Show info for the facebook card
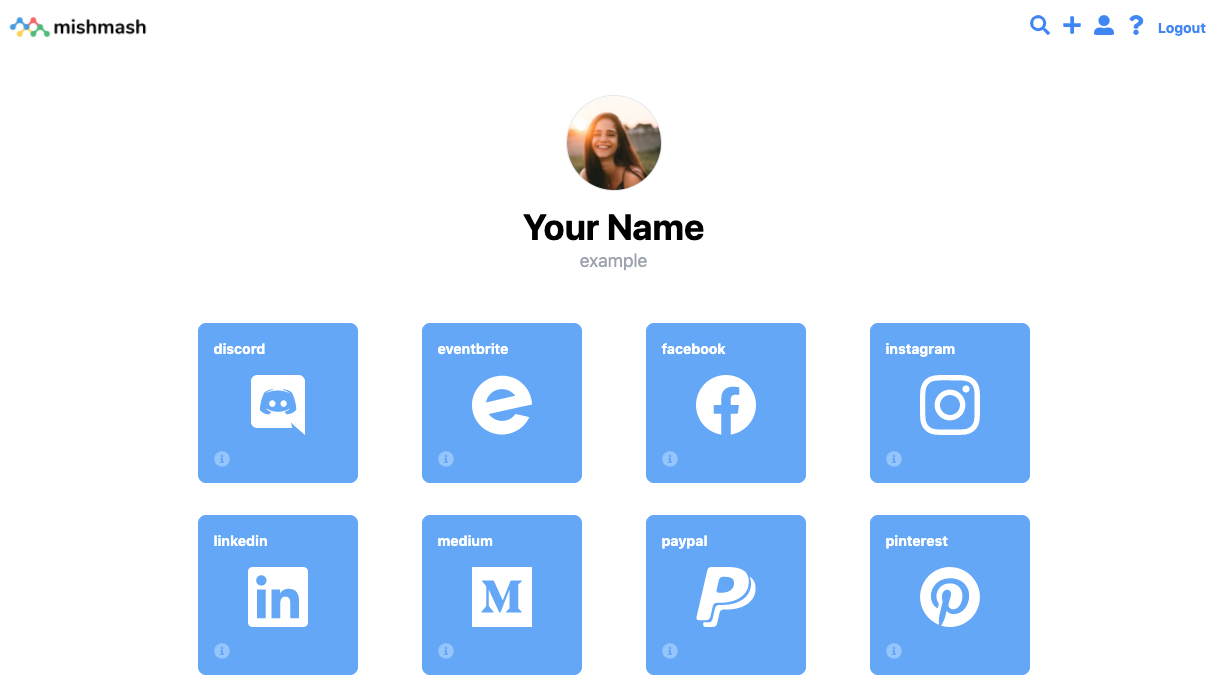The image size is (1229, 698). 670,459
